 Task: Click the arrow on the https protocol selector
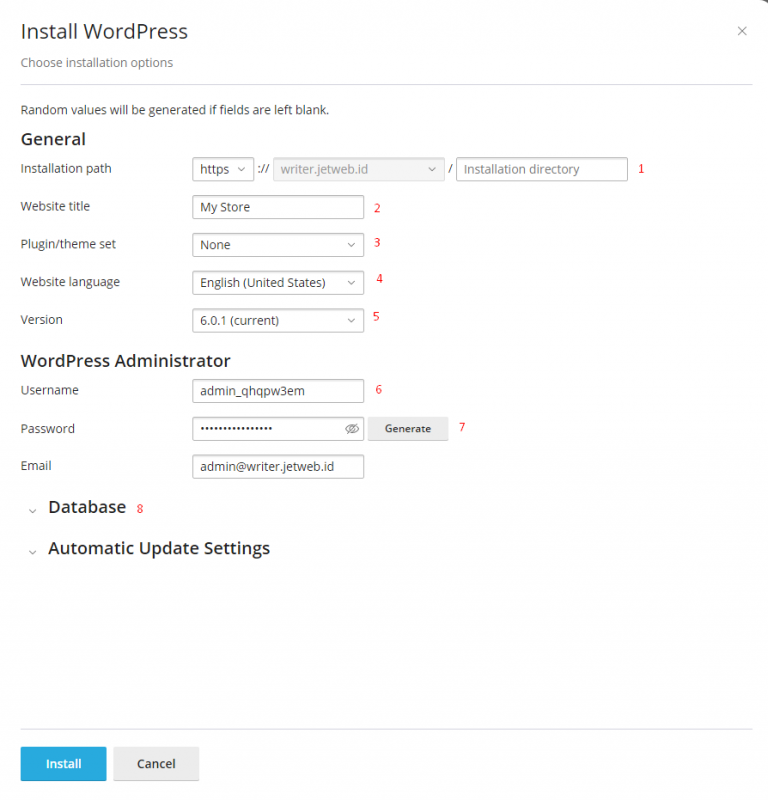tap(243, 169)
